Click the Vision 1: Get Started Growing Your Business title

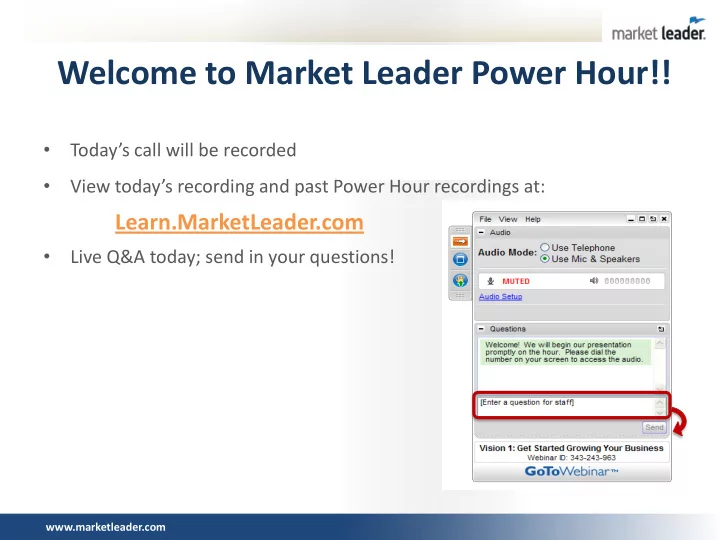[571, 448]
